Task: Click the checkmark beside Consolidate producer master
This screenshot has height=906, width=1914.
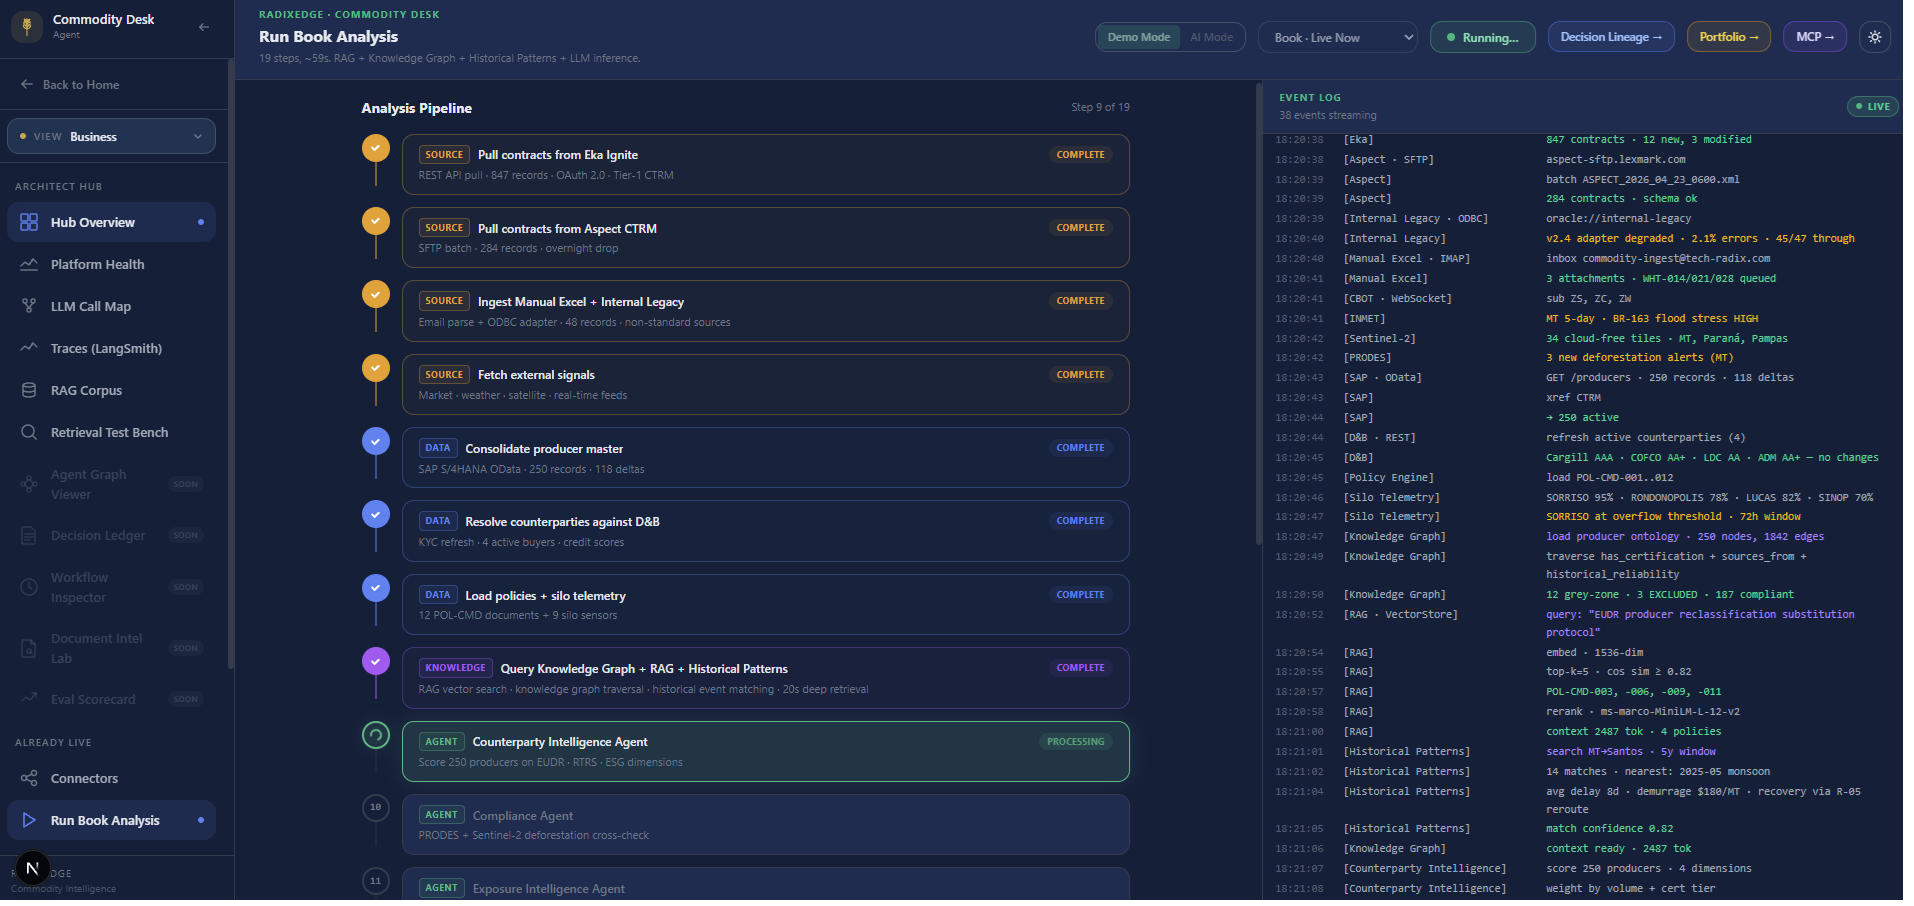Action: coord(376,441)
